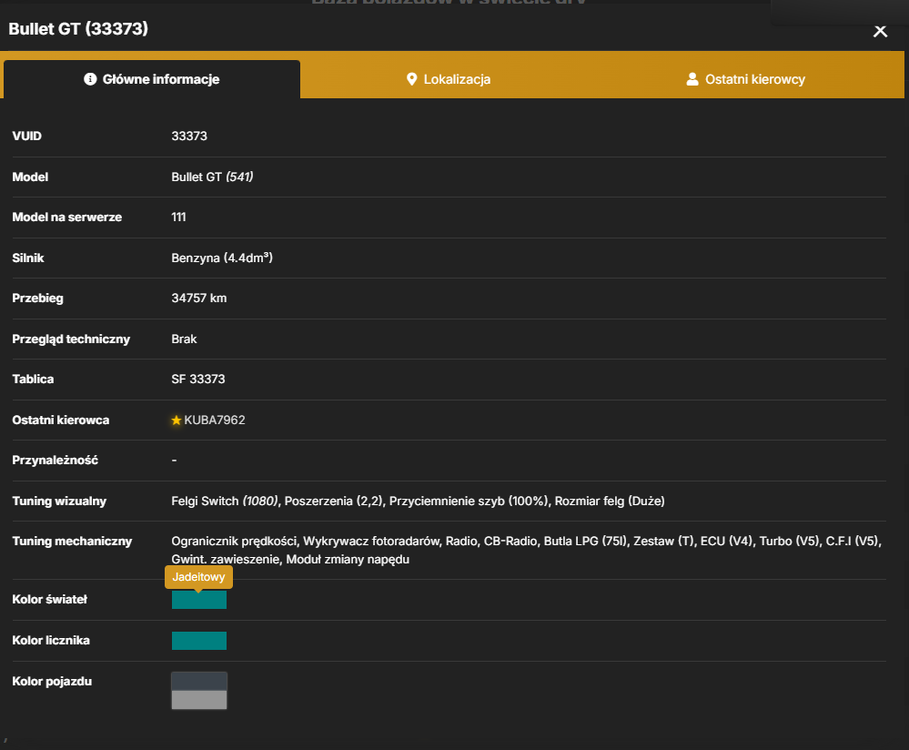Click Moduł zmiany napędu tuning entry
This screenshot has width=909, height=750.
click(348, 559)
